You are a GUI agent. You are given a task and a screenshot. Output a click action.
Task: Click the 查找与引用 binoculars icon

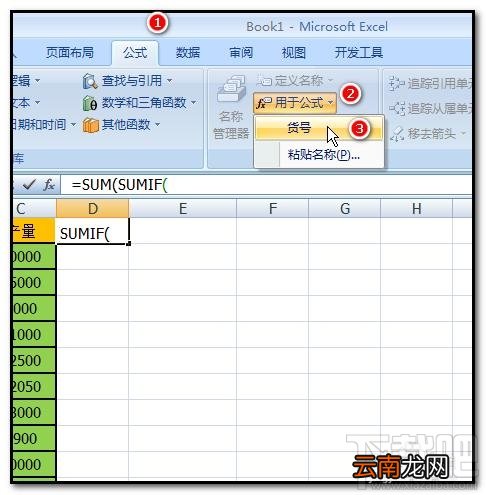(90, 81)
